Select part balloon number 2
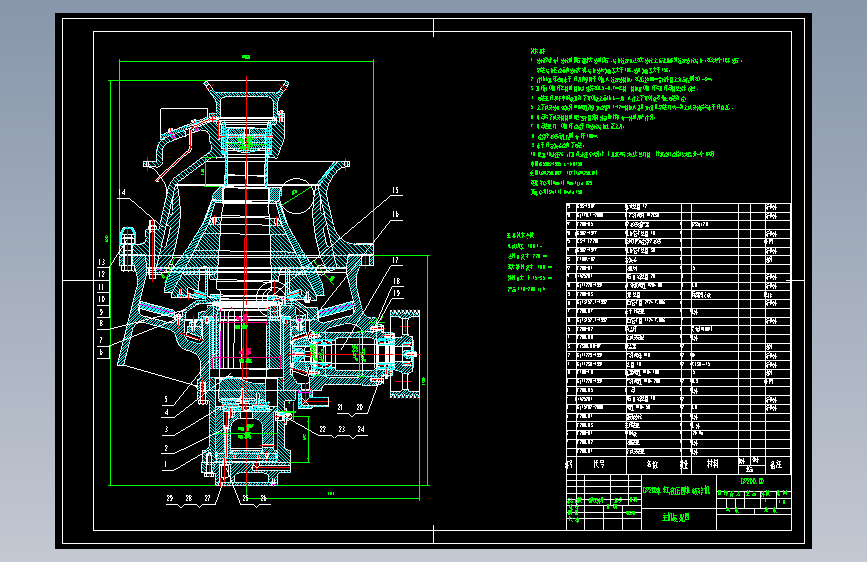 166,448
